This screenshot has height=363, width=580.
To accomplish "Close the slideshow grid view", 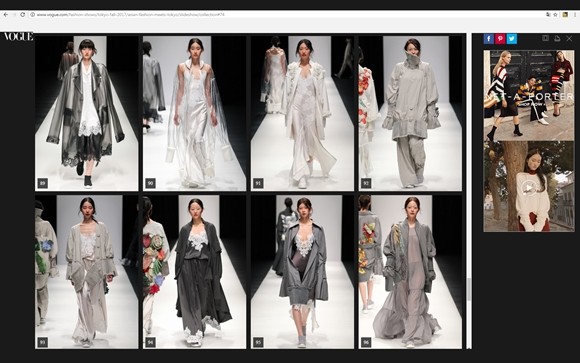I will coord(569,38).
